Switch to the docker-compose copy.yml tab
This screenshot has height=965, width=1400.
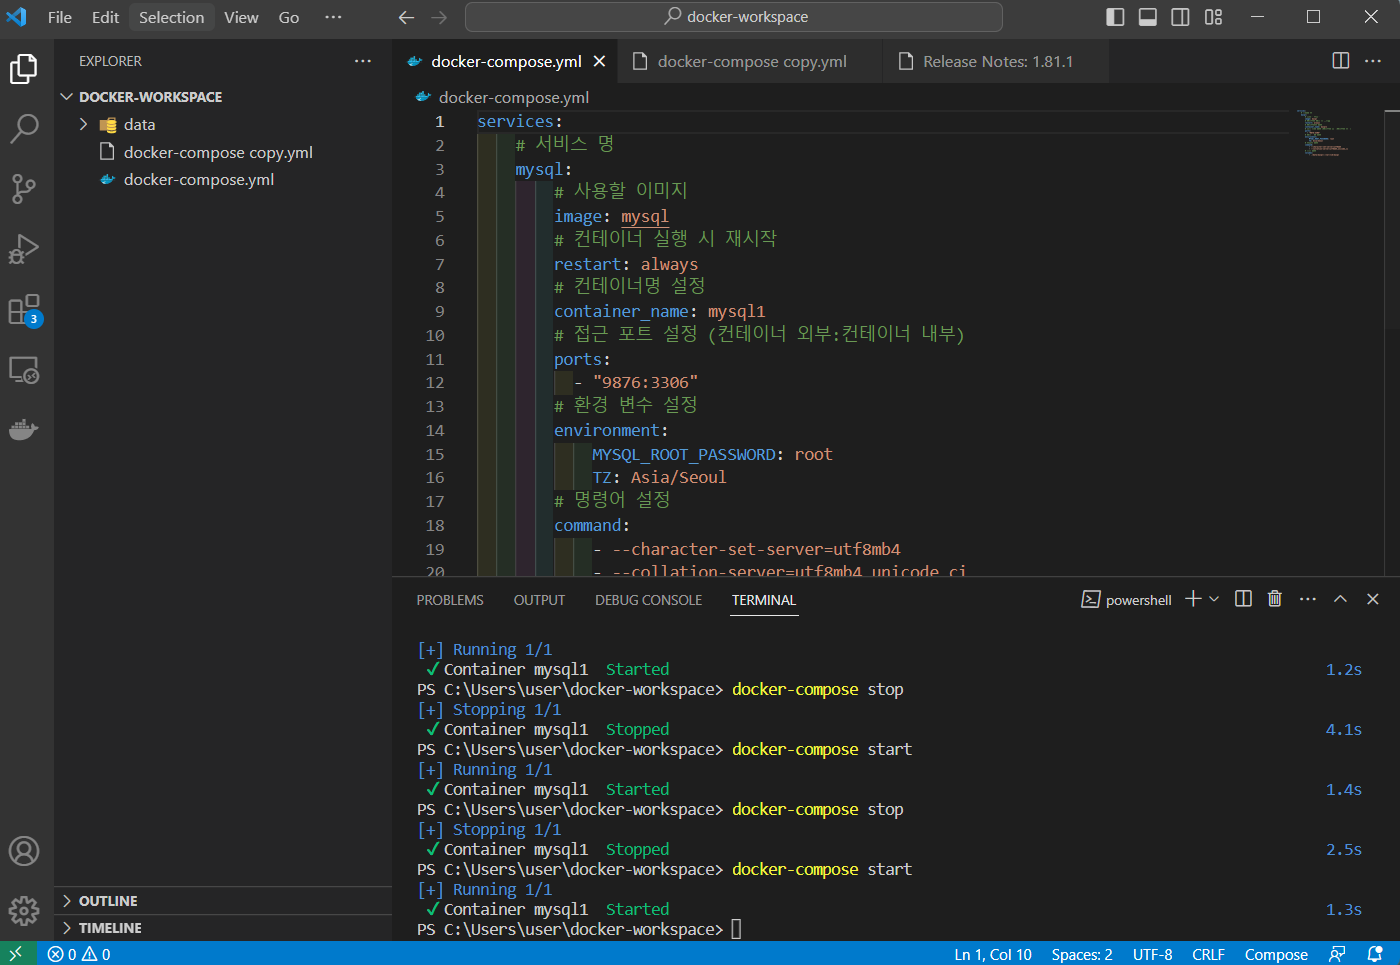click(751, 61)
